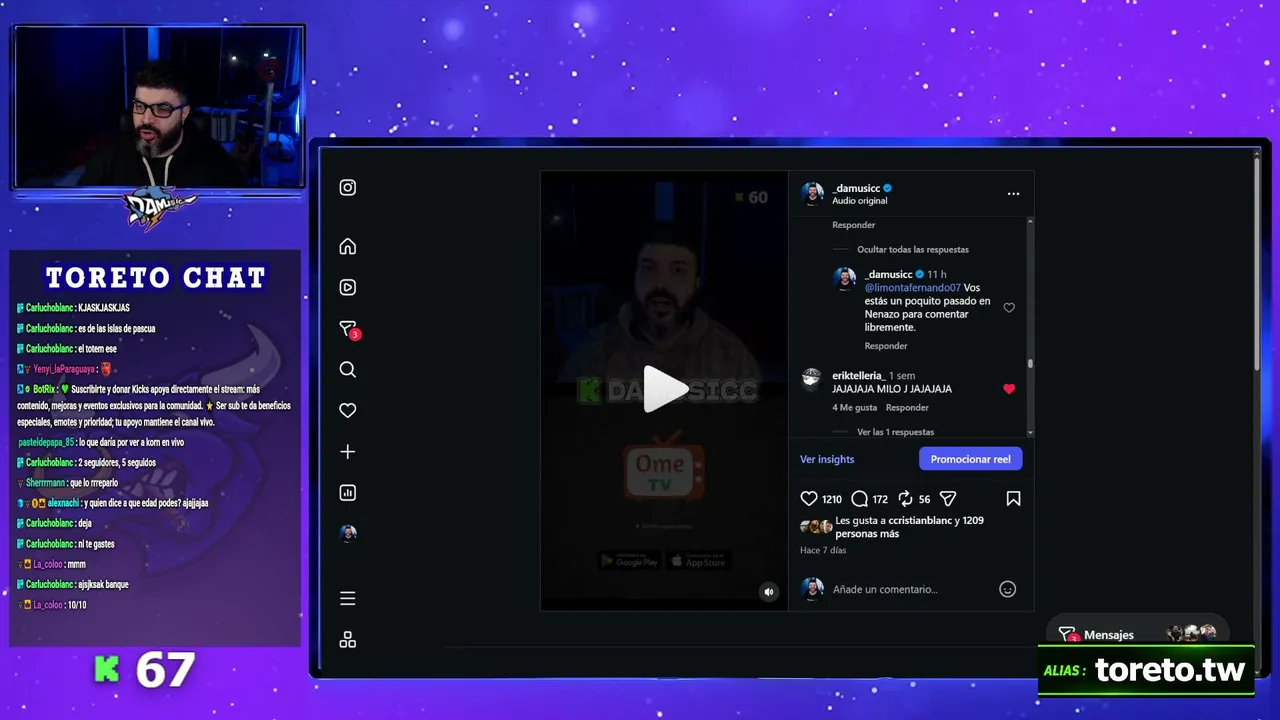The width and height of the screenshot is (1280, 720).
Task: Click the Hace 7 días post timestamp
Action: [x=823, y=551]
